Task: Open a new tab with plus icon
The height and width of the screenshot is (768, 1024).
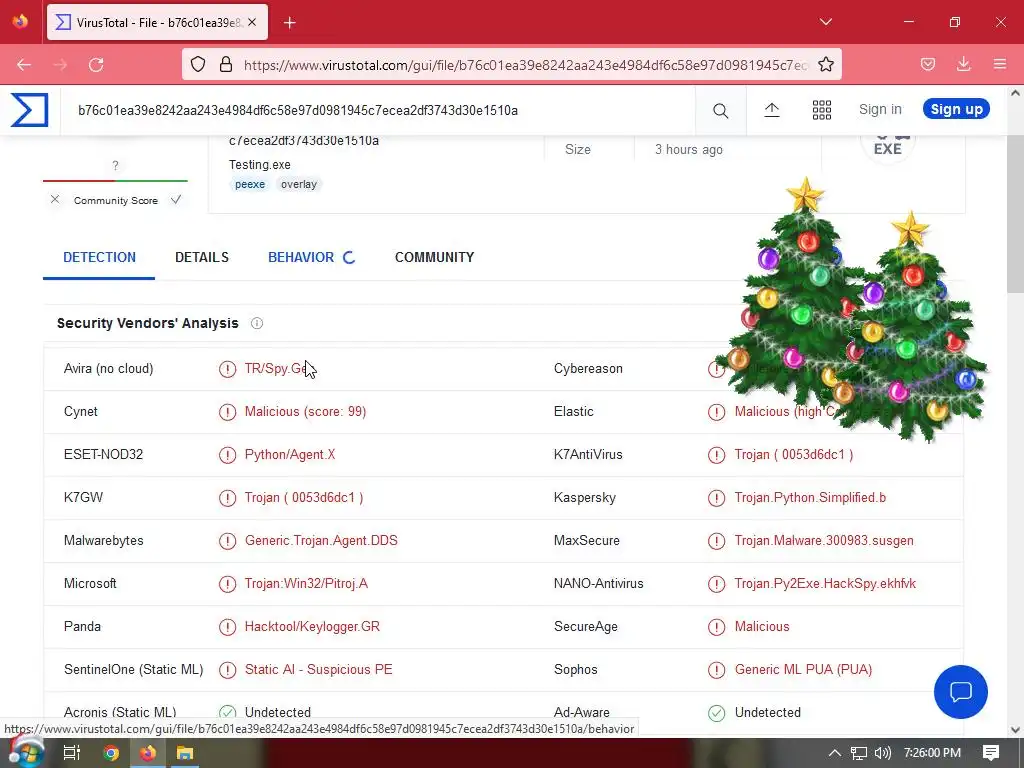Action: point(290,23)
